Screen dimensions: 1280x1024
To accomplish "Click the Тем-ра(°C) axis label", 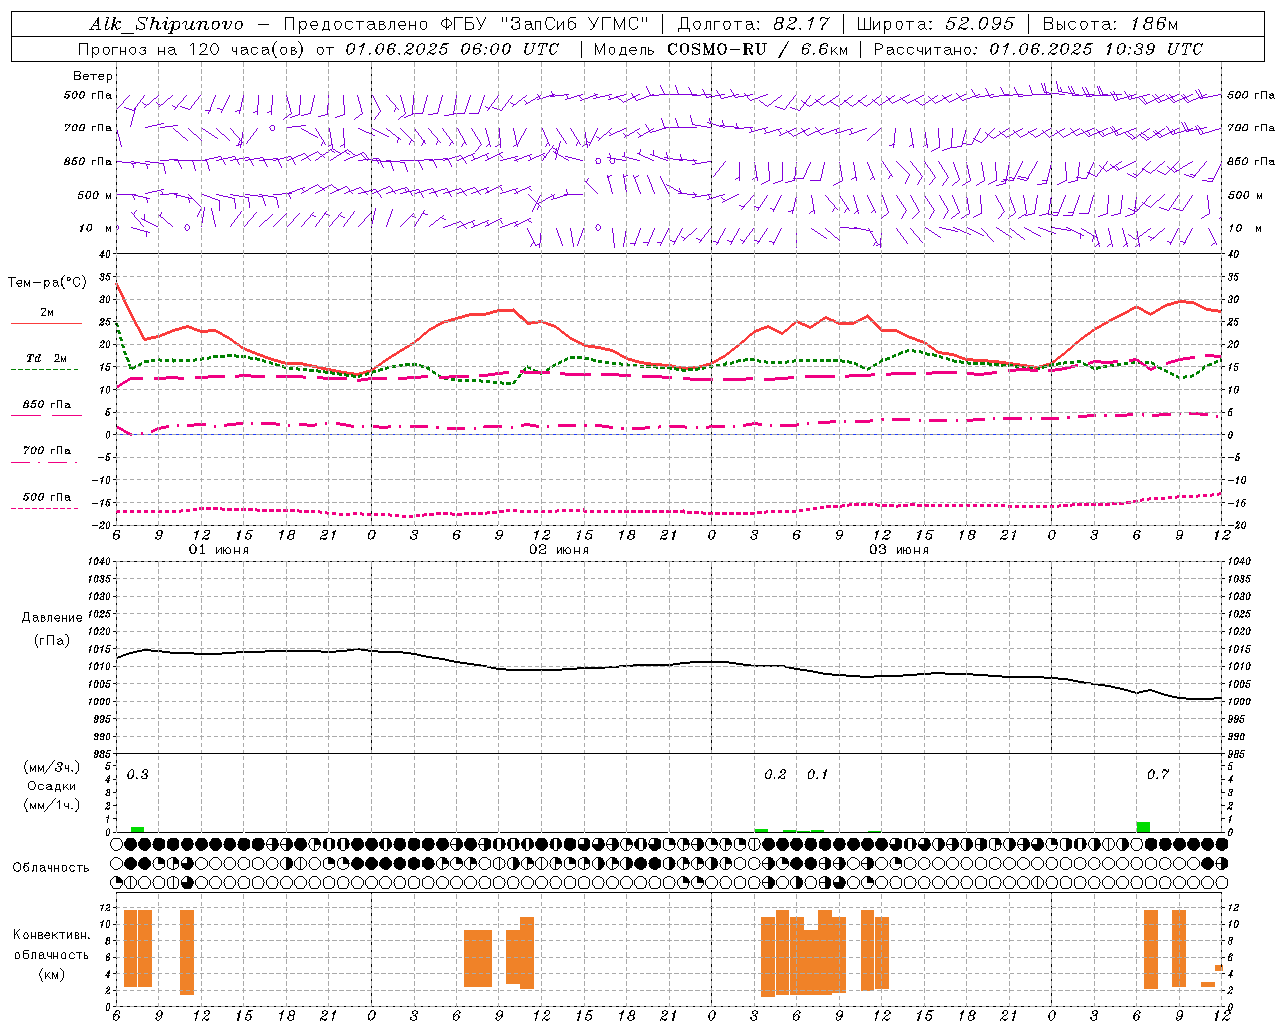I will (47, 283).
